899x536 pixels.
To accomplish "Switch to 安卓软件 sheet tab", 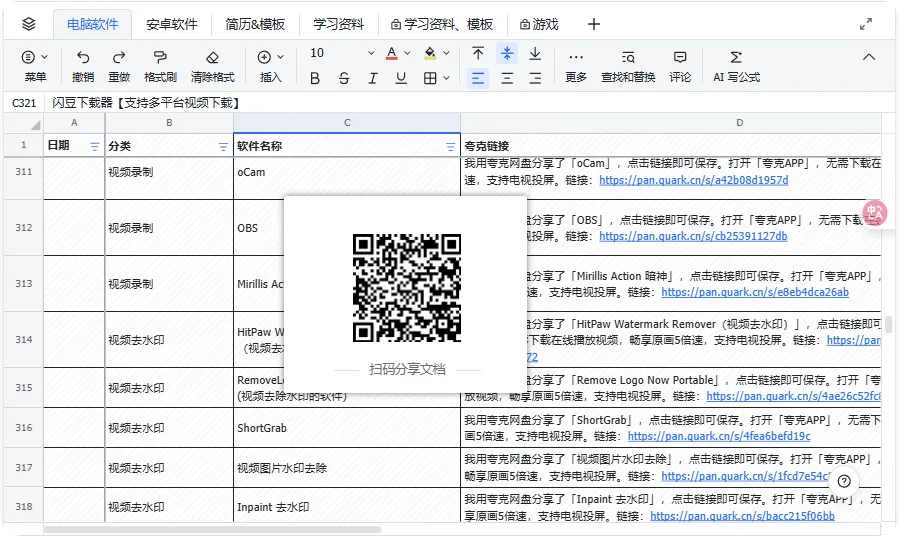I will click(171, 24).
